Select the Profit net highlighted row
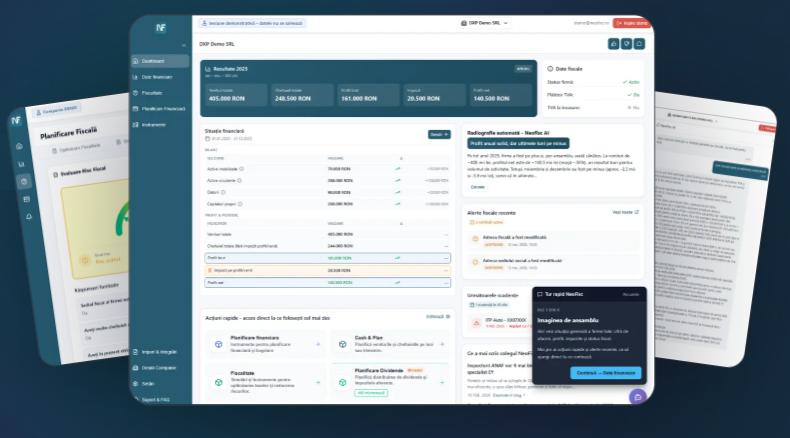Viewport: 790px width, 438px height. coord(327,283)
